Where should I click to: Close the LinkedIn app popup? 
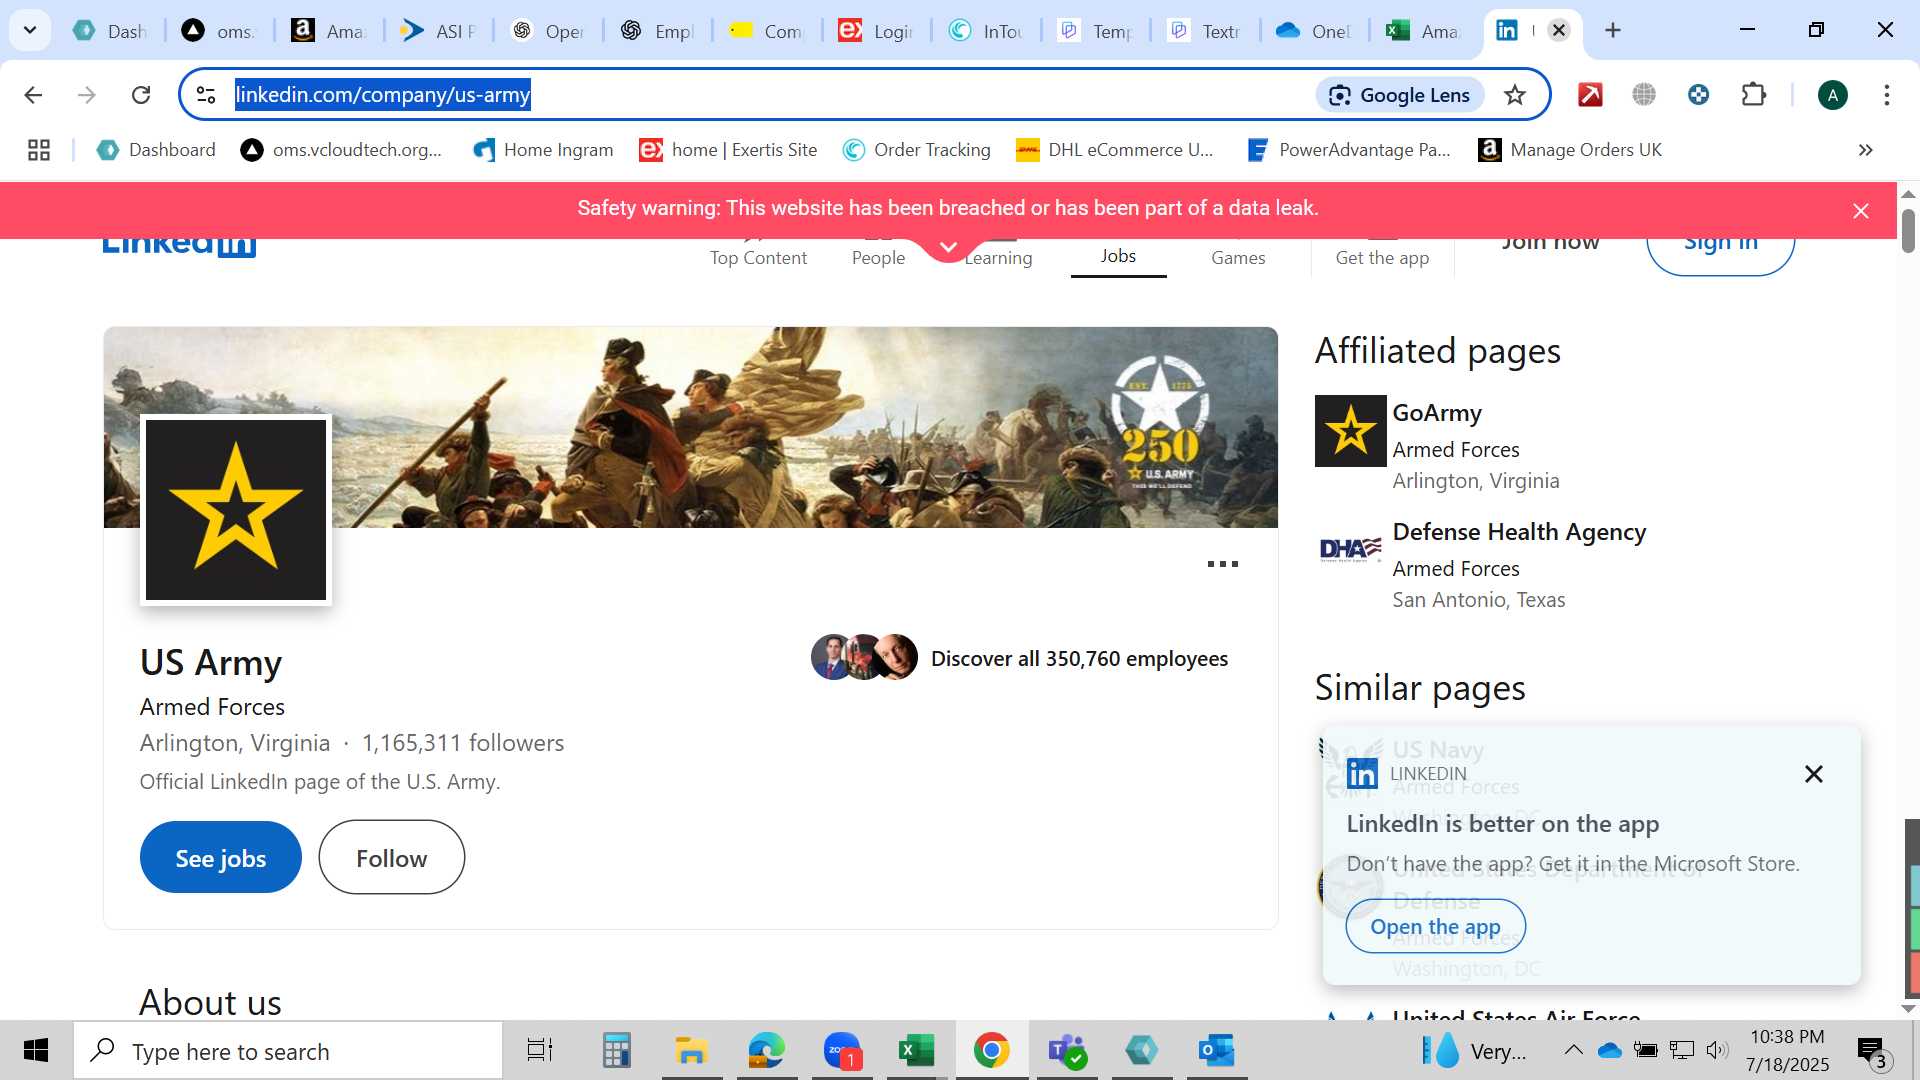pos(1813,774)
